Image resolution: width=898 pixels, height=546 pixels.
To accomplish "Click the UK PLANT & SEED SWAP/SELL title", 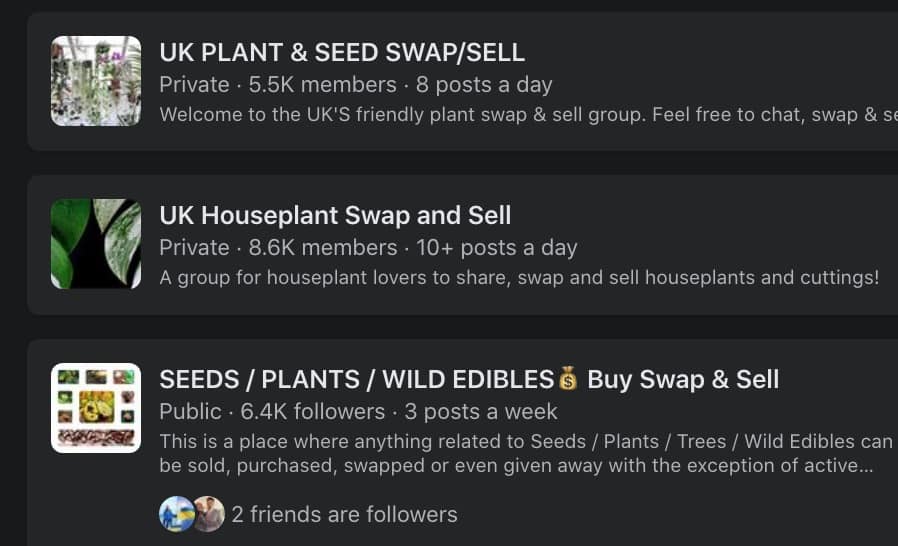I will click(342, 53).
